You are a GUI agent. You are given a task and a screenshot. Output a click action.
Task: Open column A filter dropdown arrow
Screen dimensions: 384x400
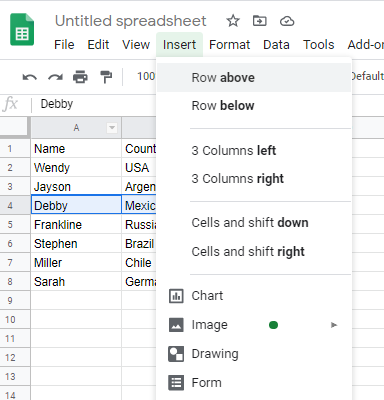coord(112,128)
